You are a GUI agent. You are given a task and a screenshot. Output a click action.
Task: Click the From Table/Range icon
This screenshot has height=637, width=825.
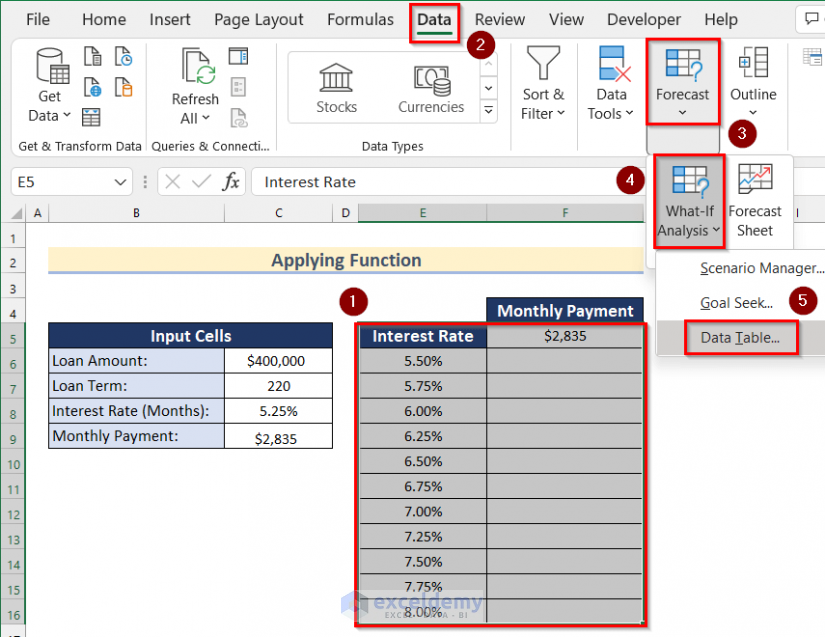pyautogui.click(x=91, y=117)
